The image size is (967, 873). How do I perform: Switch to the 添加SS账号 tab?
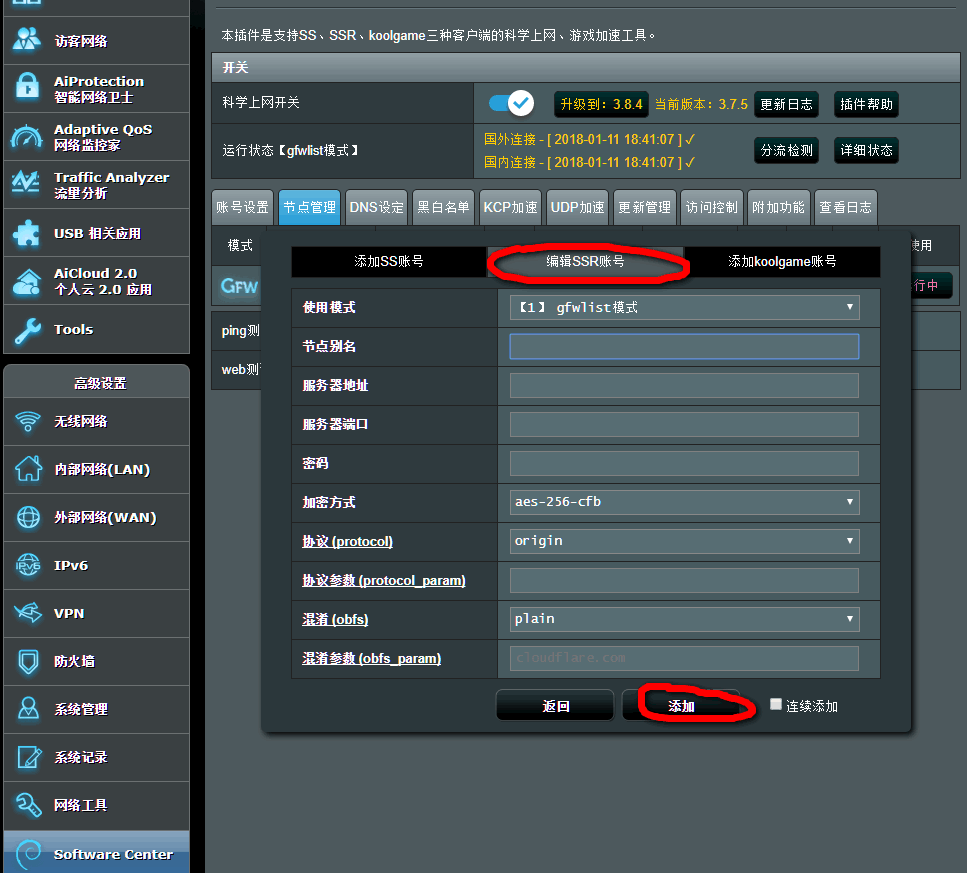(x=389, y=261)
